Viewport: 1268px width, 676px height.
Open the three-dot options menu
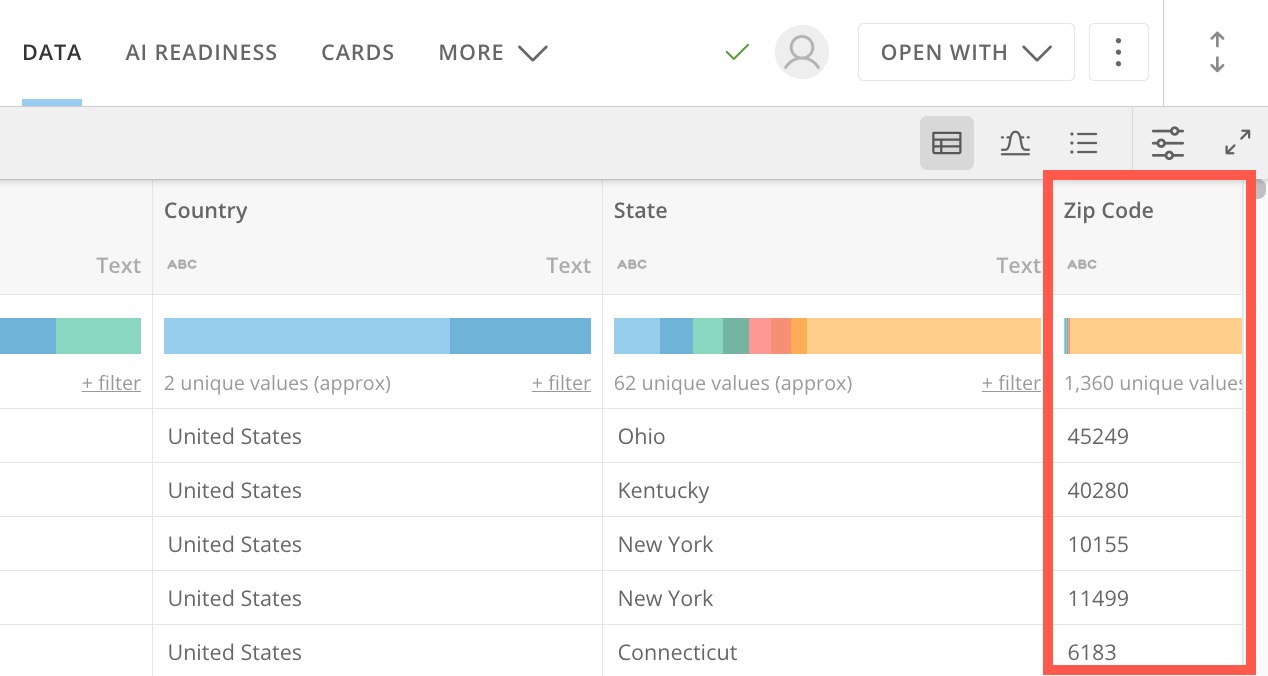click(1118, 52)
